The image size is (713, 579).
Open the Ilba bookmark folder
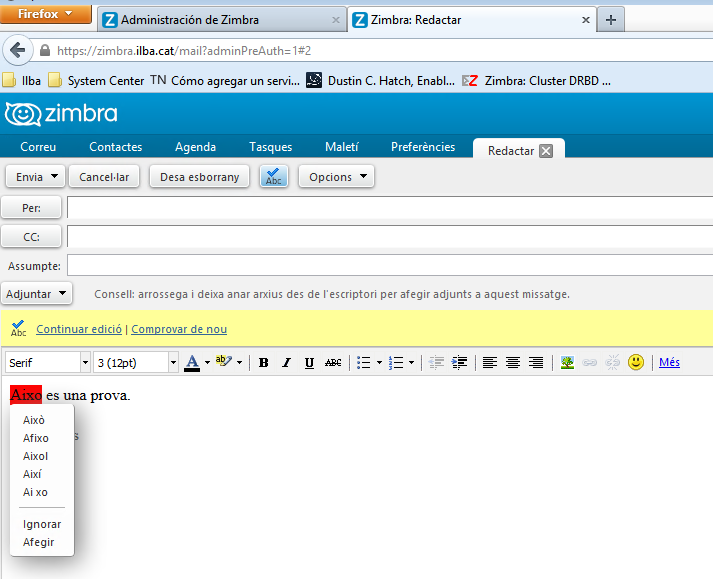[21, 81]
